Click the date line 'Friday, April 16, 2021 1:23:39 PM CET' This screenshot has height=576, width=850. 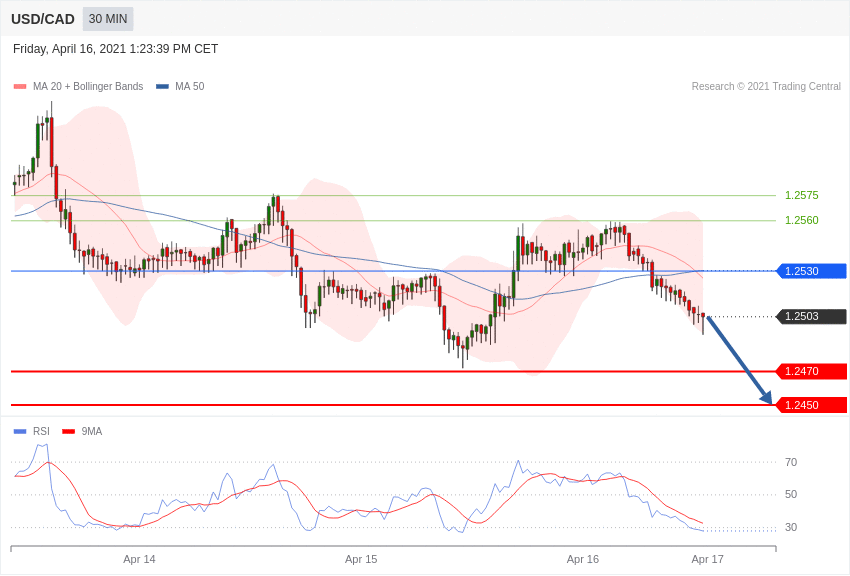pos(115,49)
